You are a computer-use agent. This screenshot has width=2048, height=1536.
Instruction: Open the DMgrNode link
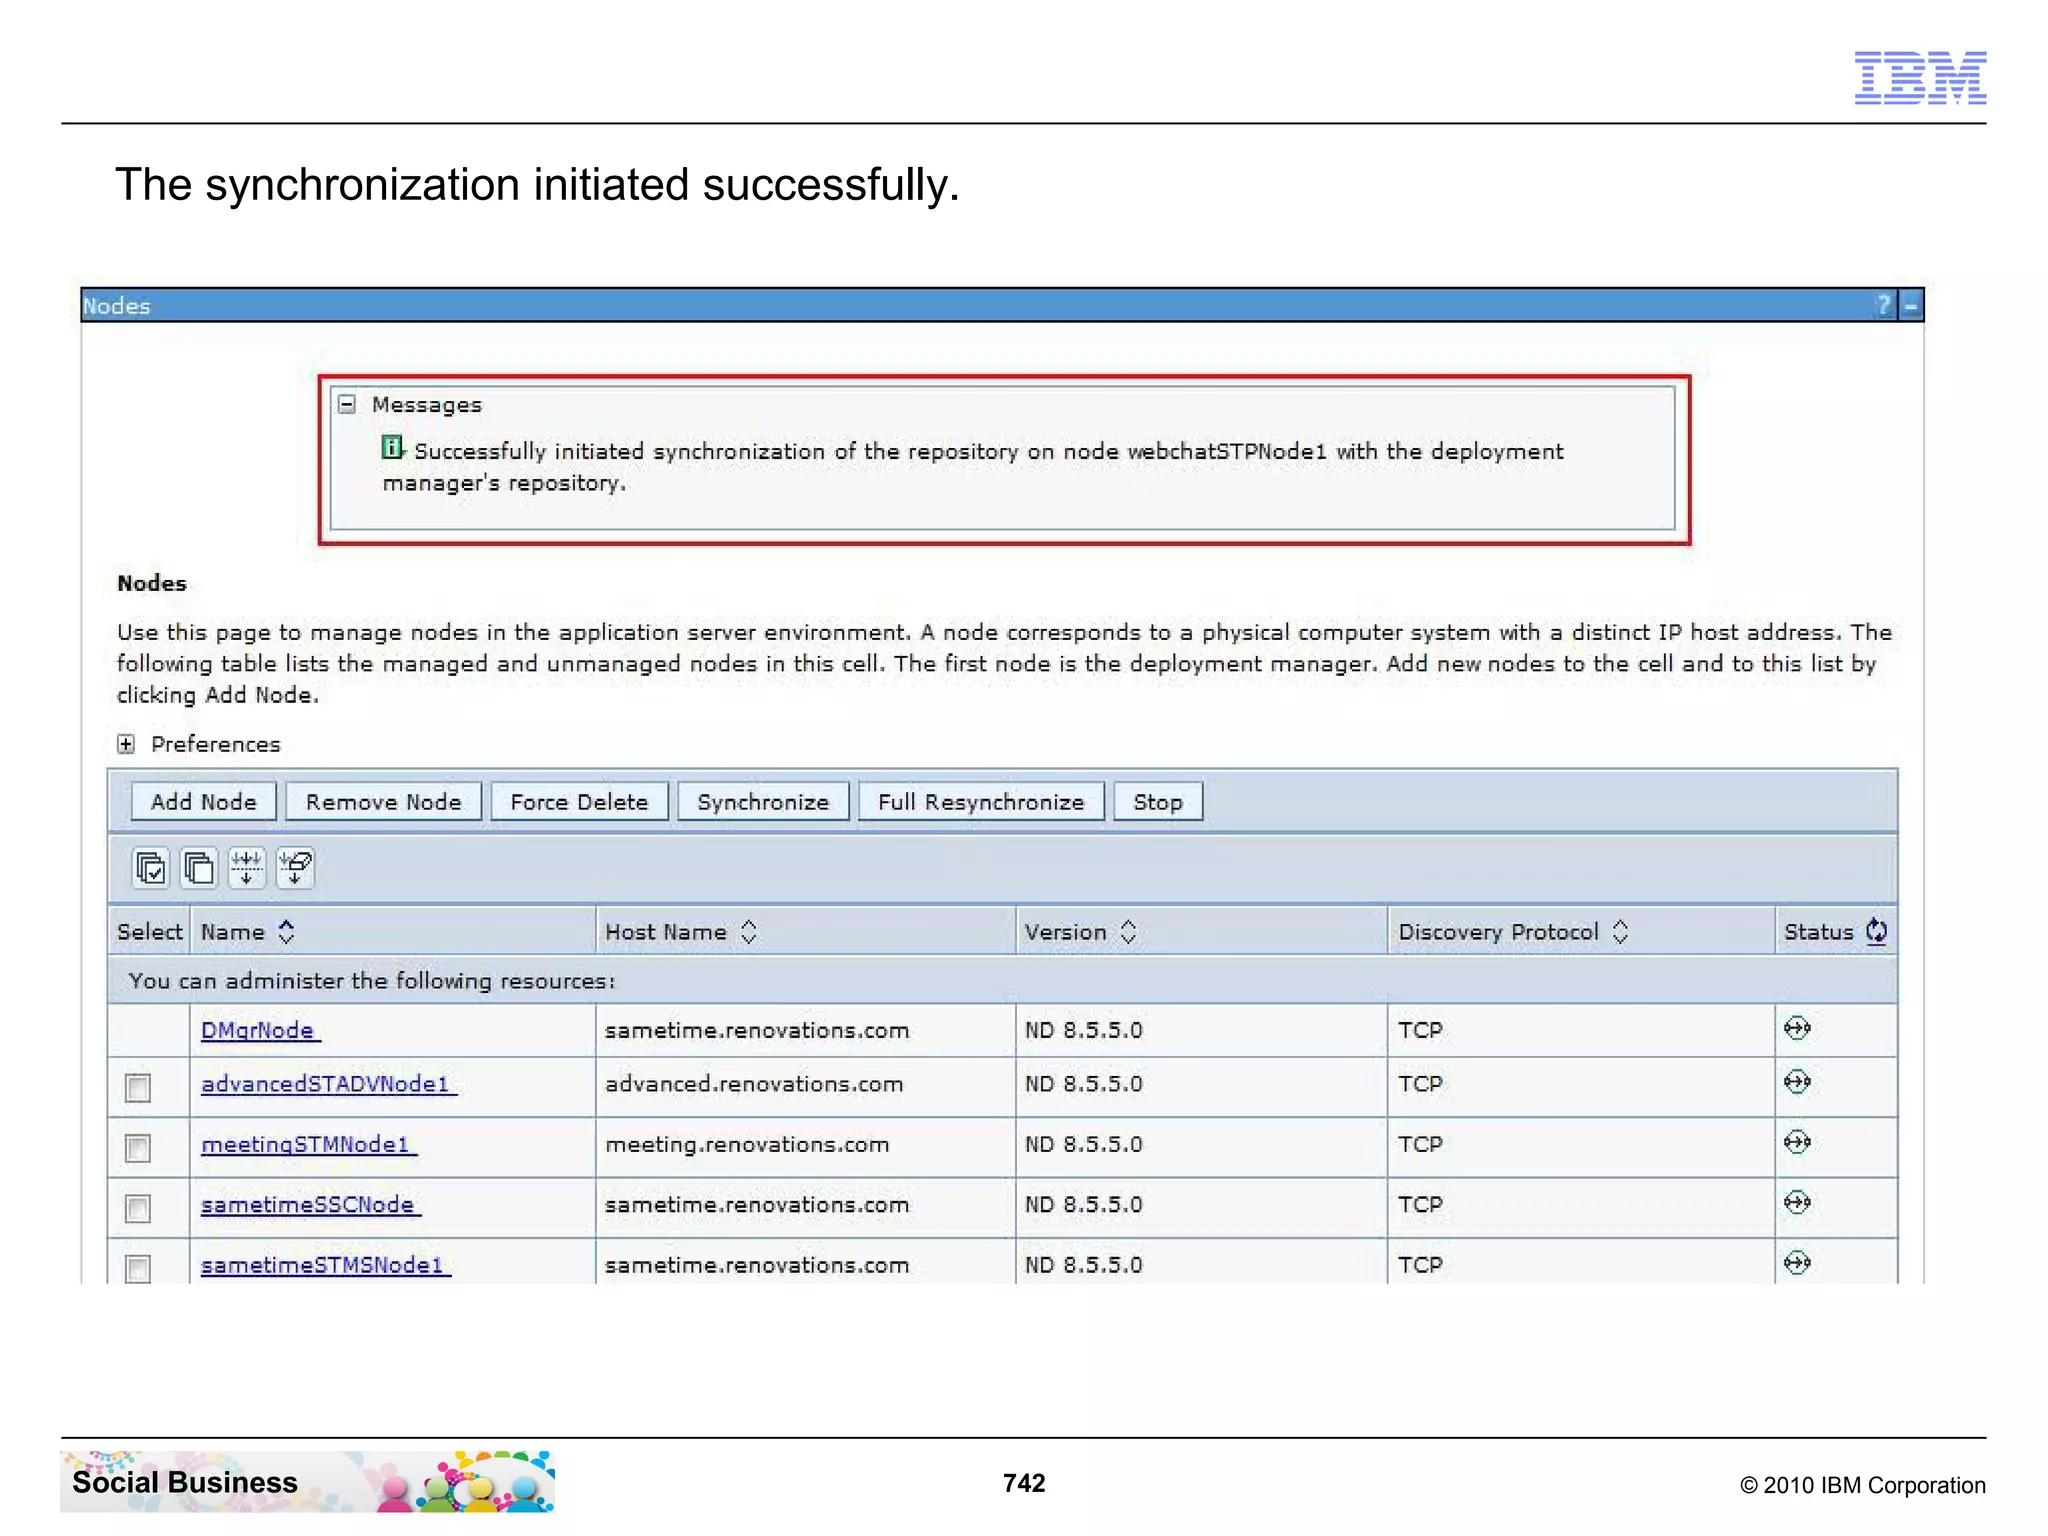(258, 1030)
